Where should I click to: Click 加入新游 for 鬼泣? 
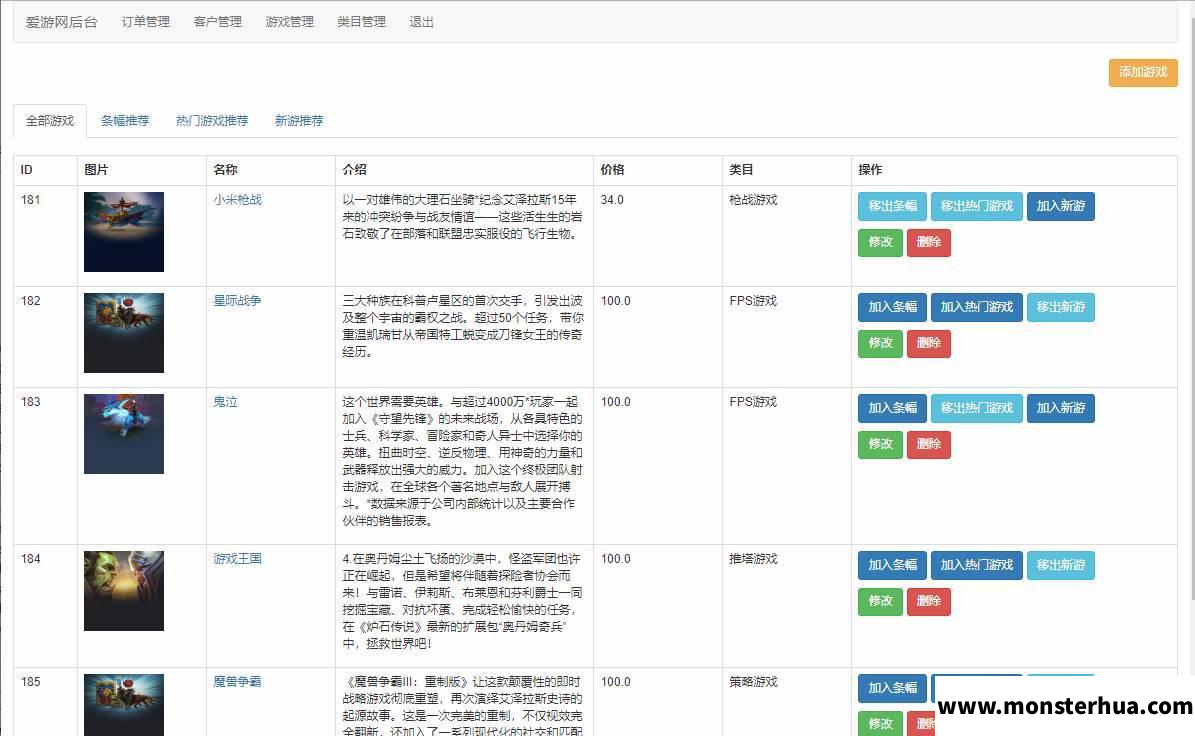(1060, 408)
